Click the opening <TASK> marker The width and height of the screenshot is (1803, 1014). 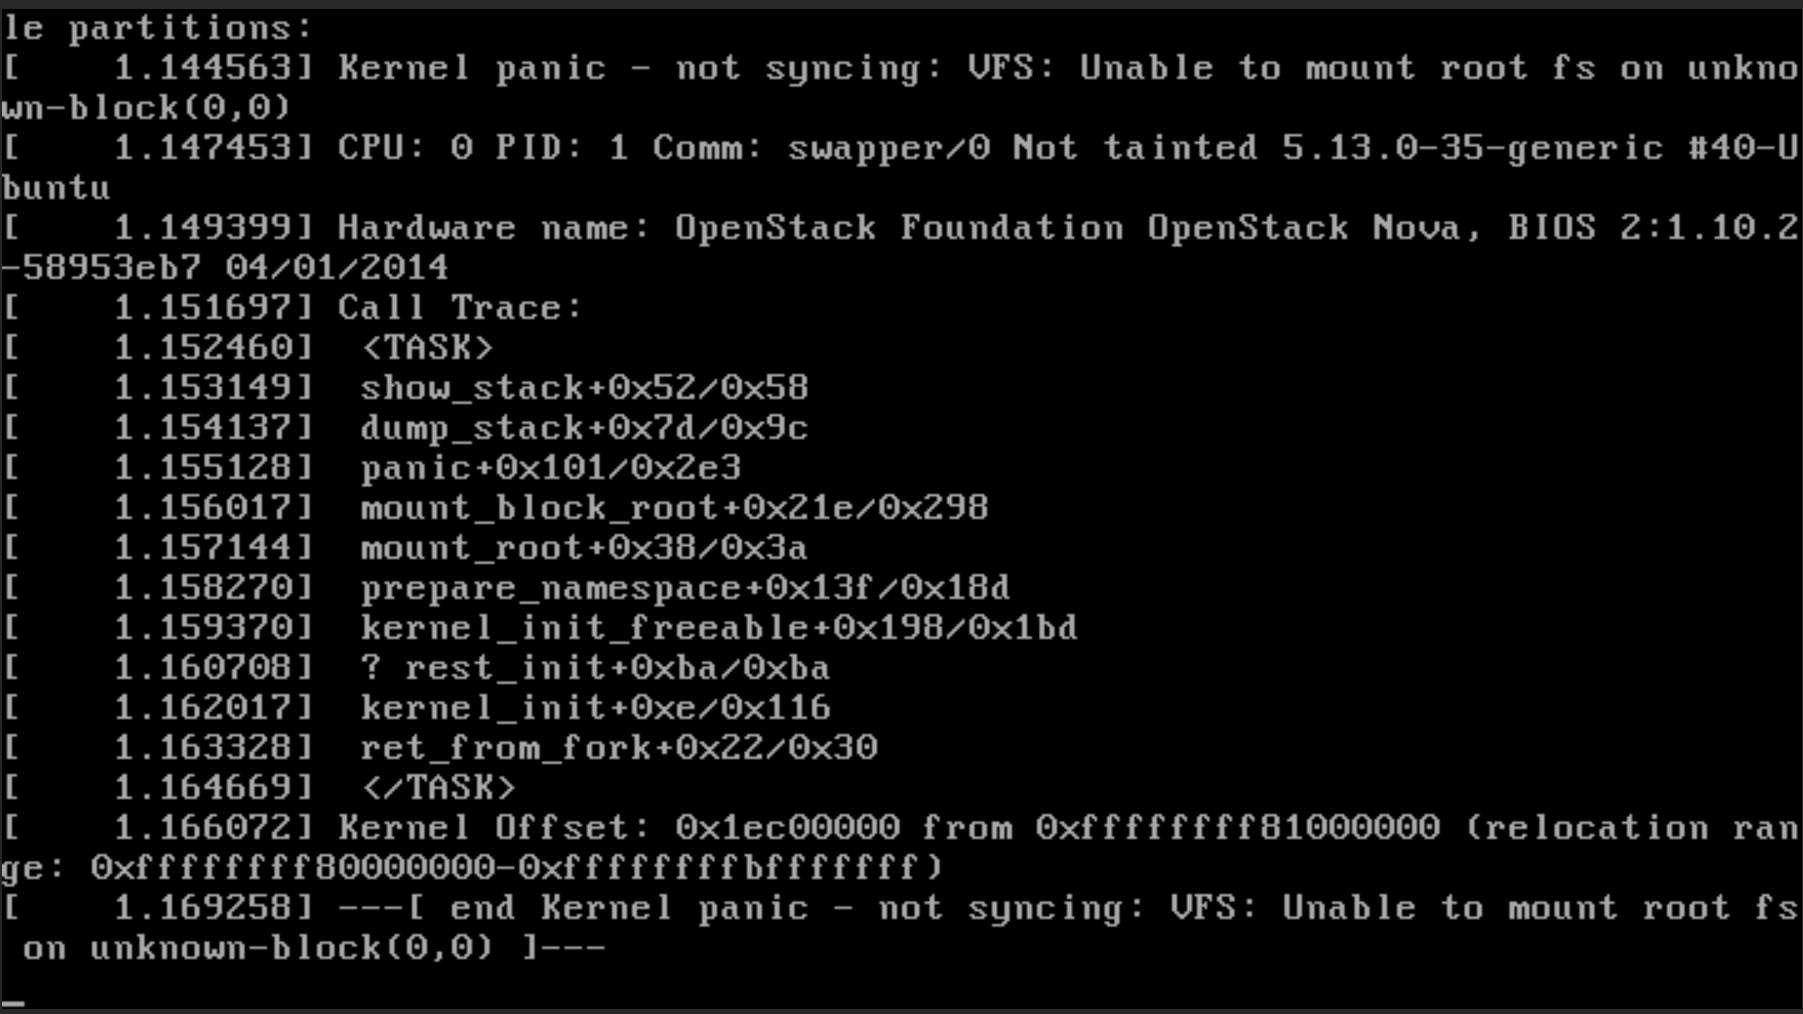(427, 348)
